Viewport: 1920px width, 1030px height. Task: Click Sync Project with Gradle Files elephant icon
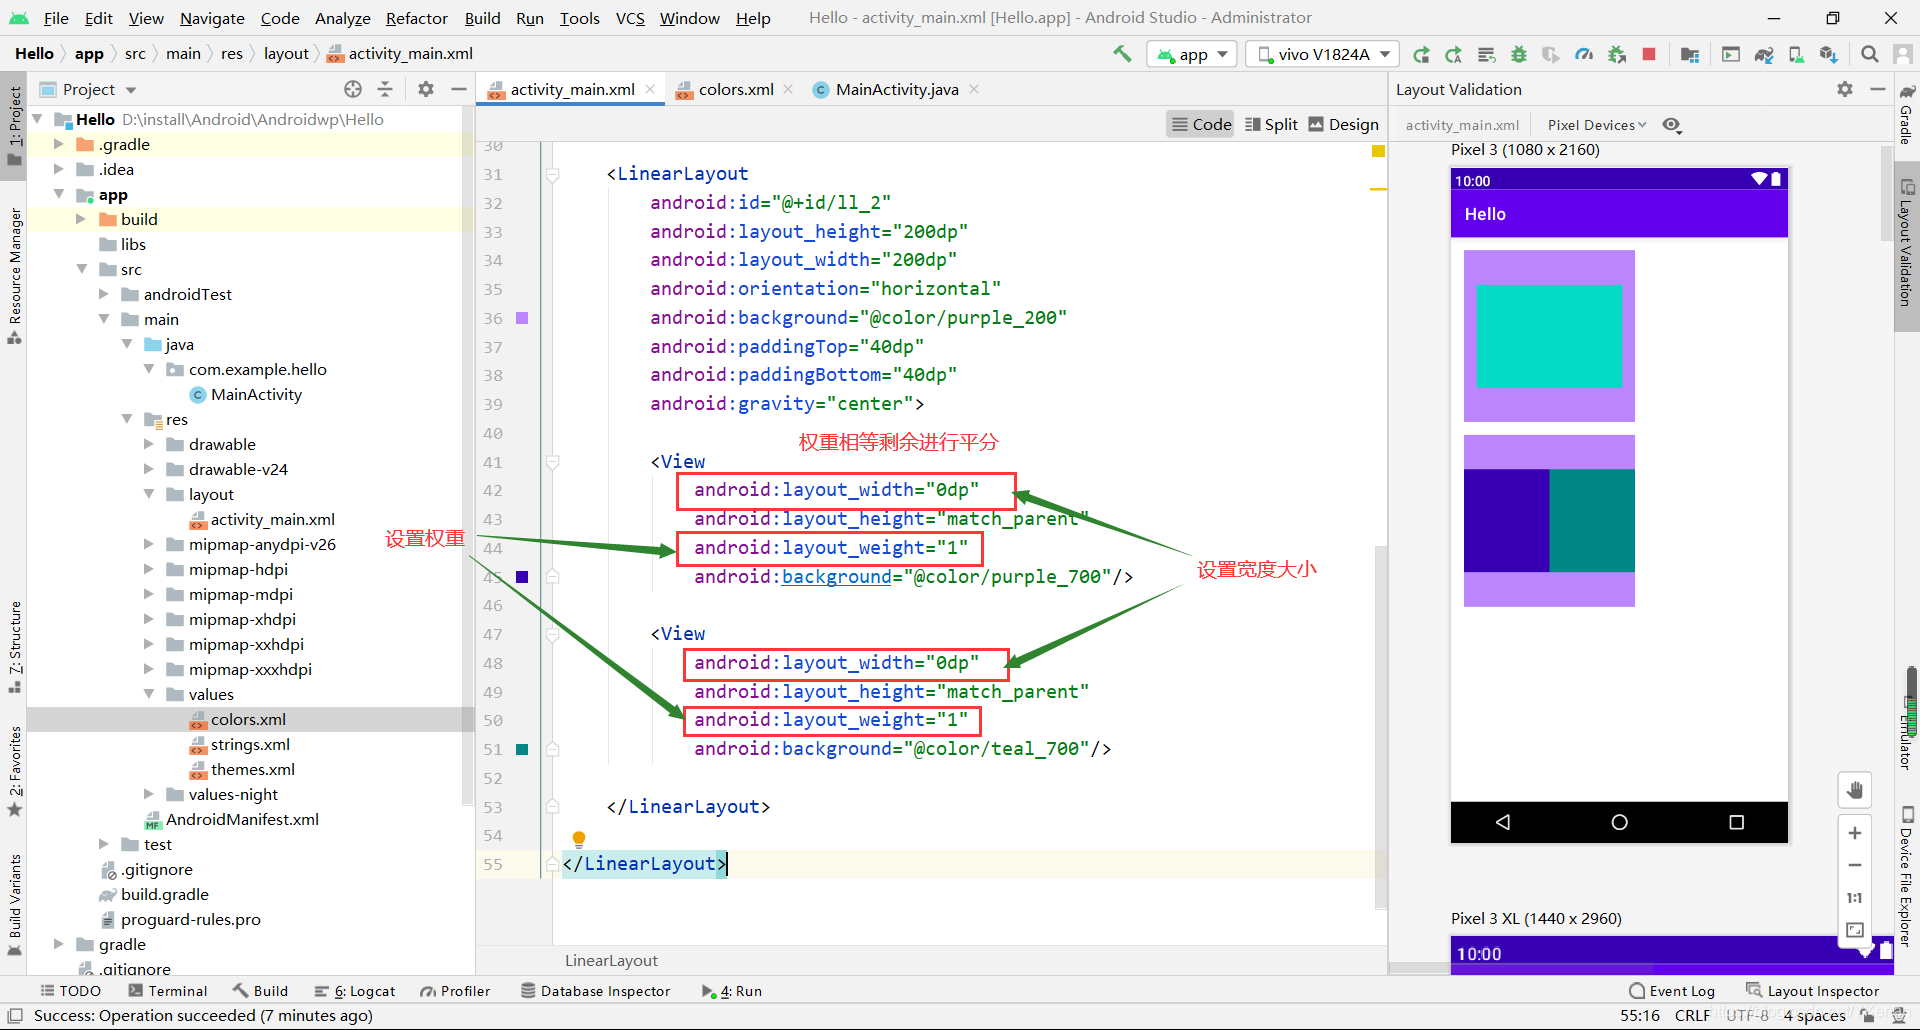click(x=1764, y=54)
